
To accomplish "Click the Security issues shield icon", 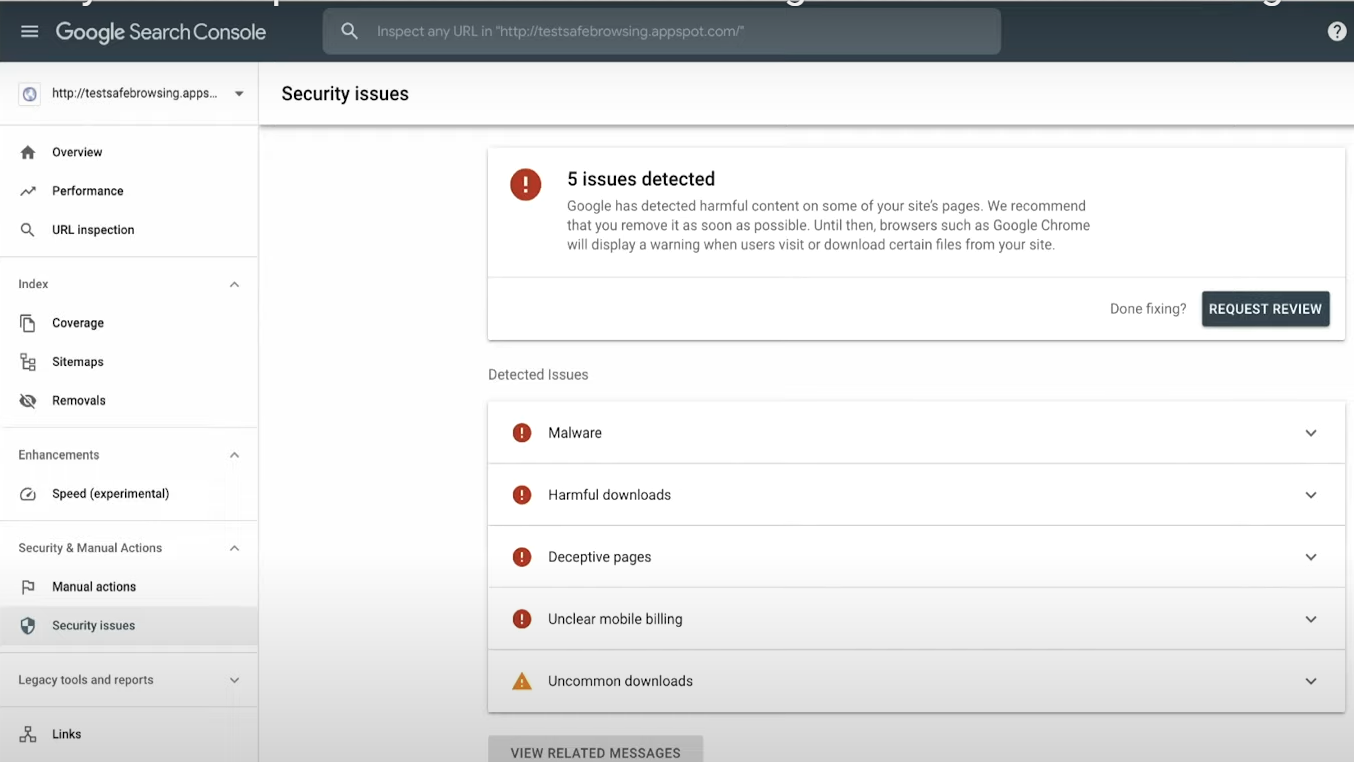I will click(28, 626).
